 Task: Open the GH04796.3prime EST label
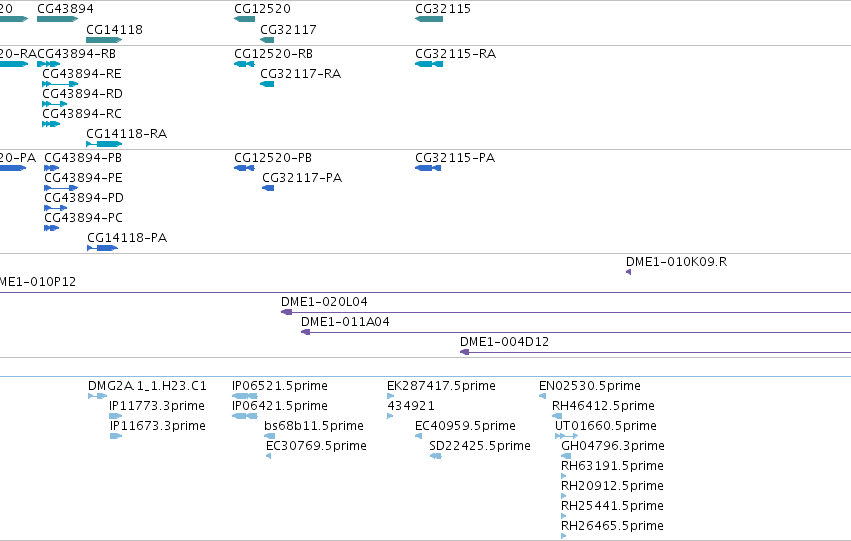tap(613, 446)
